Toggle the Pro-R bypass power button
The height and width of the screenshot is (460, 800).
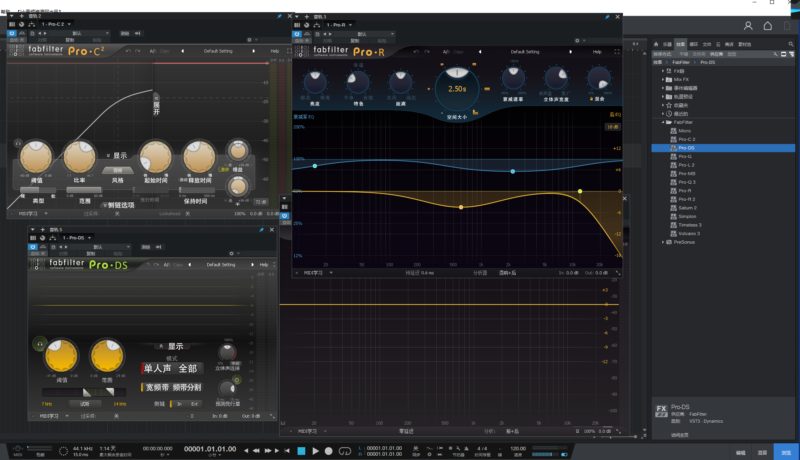click(x=297, y=33)
